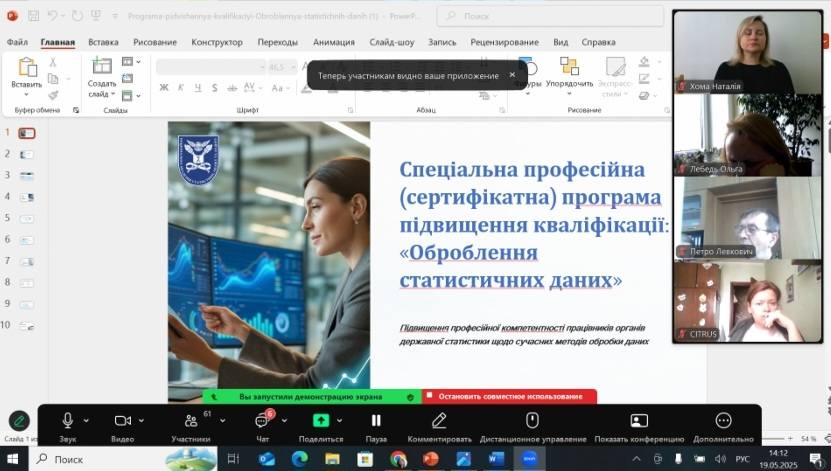Click the Windows taskbar search field Поиск
Image resolution: width=831 pixels, height=471 pixels.
point(95,459)
